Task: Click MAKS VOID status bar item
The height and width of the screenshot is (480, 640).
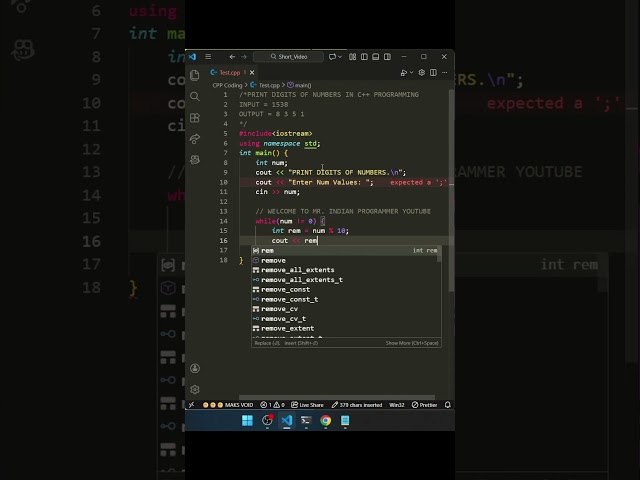Action: pyautogui.click(x=228, y=405)
